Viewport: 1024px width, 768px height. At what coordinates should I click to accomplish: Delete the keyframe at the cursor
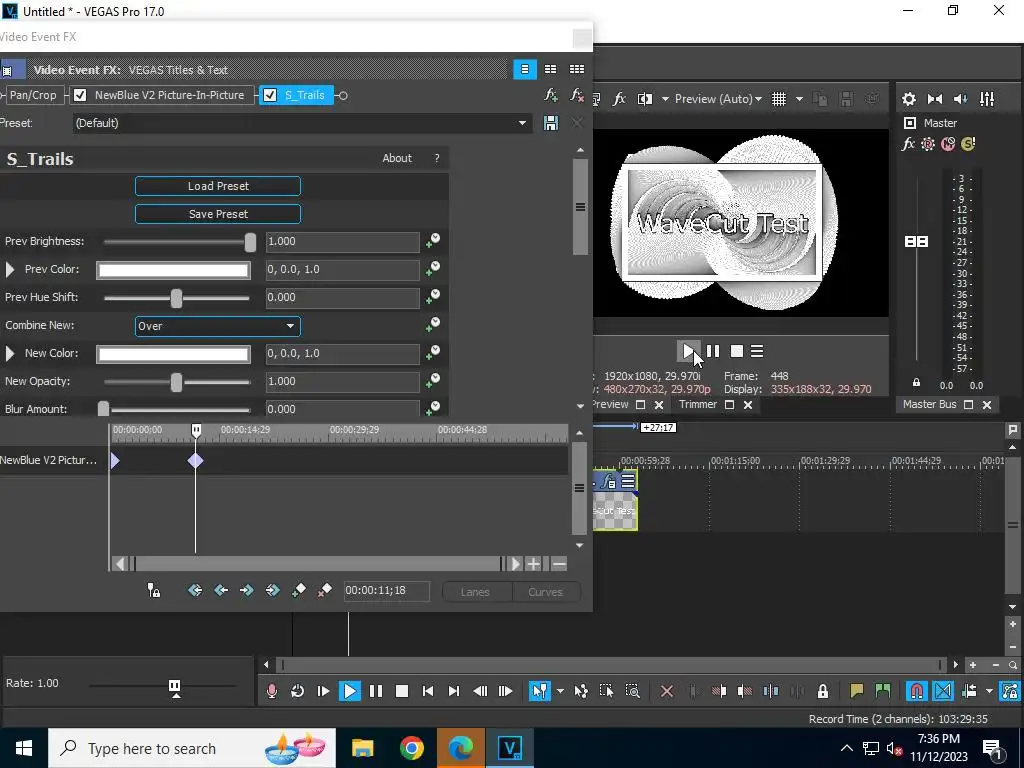[325, 590]
